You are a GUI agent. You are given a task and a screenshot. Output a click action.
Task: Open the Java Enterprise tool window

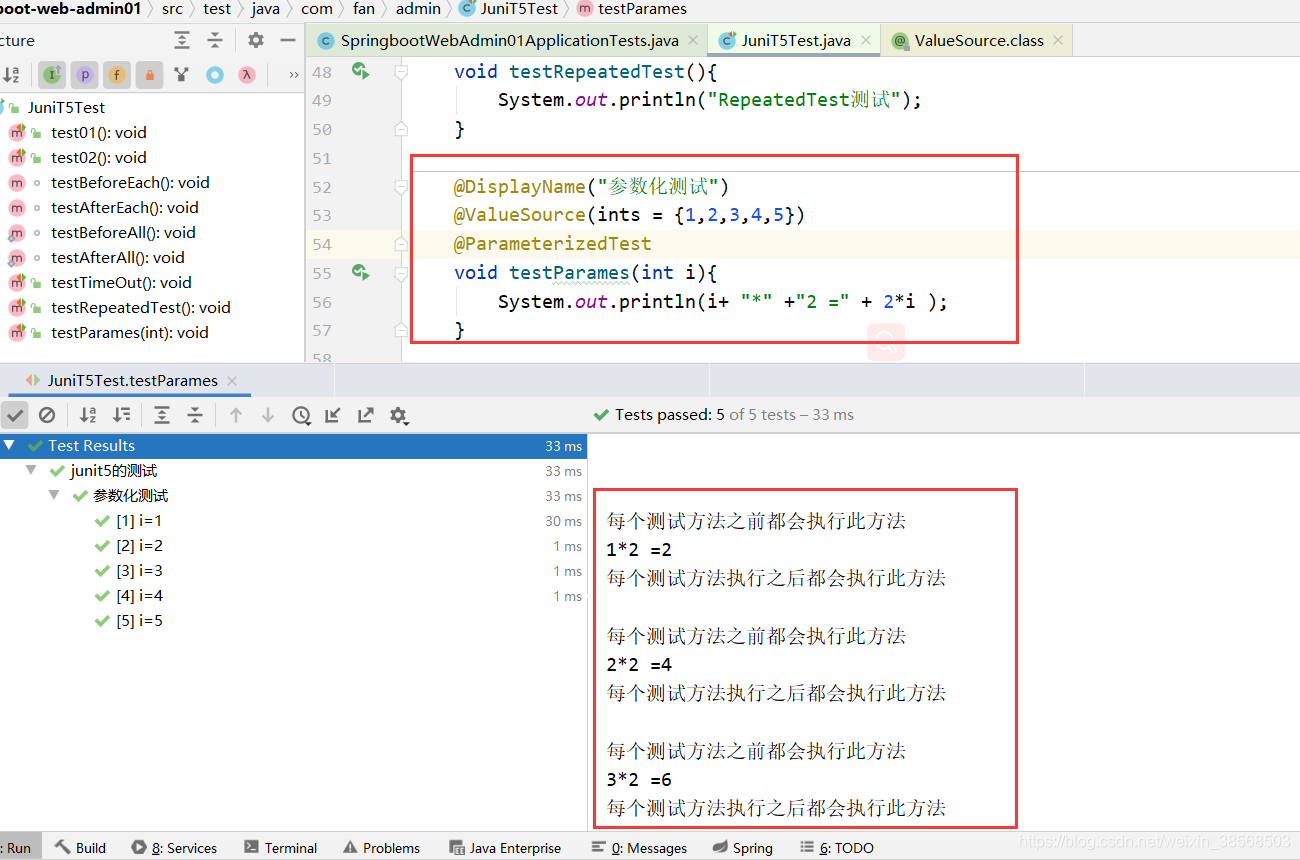tap(505, 848)
